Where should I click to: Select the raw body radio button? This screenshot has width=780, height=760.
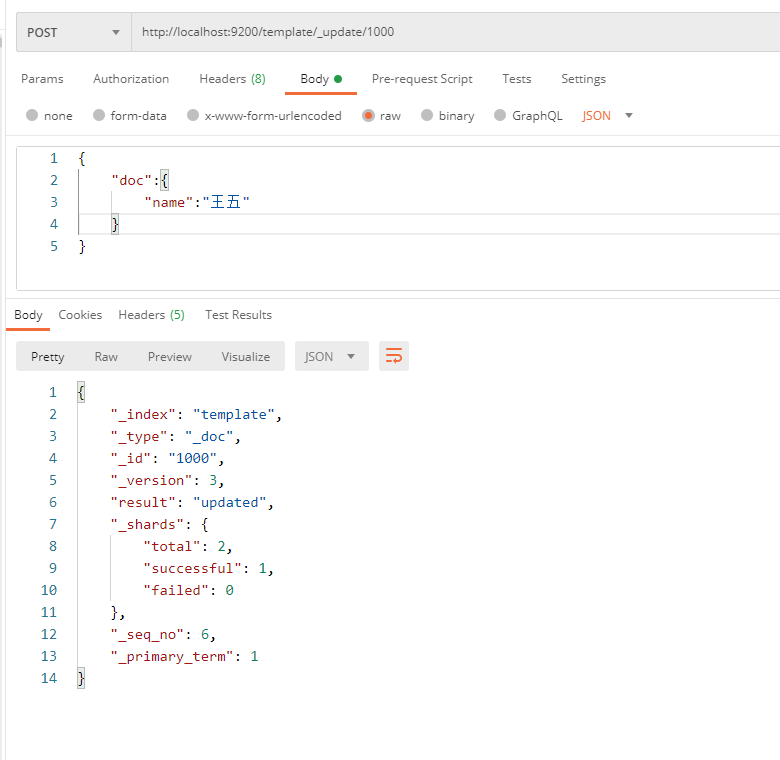[368, 115]
